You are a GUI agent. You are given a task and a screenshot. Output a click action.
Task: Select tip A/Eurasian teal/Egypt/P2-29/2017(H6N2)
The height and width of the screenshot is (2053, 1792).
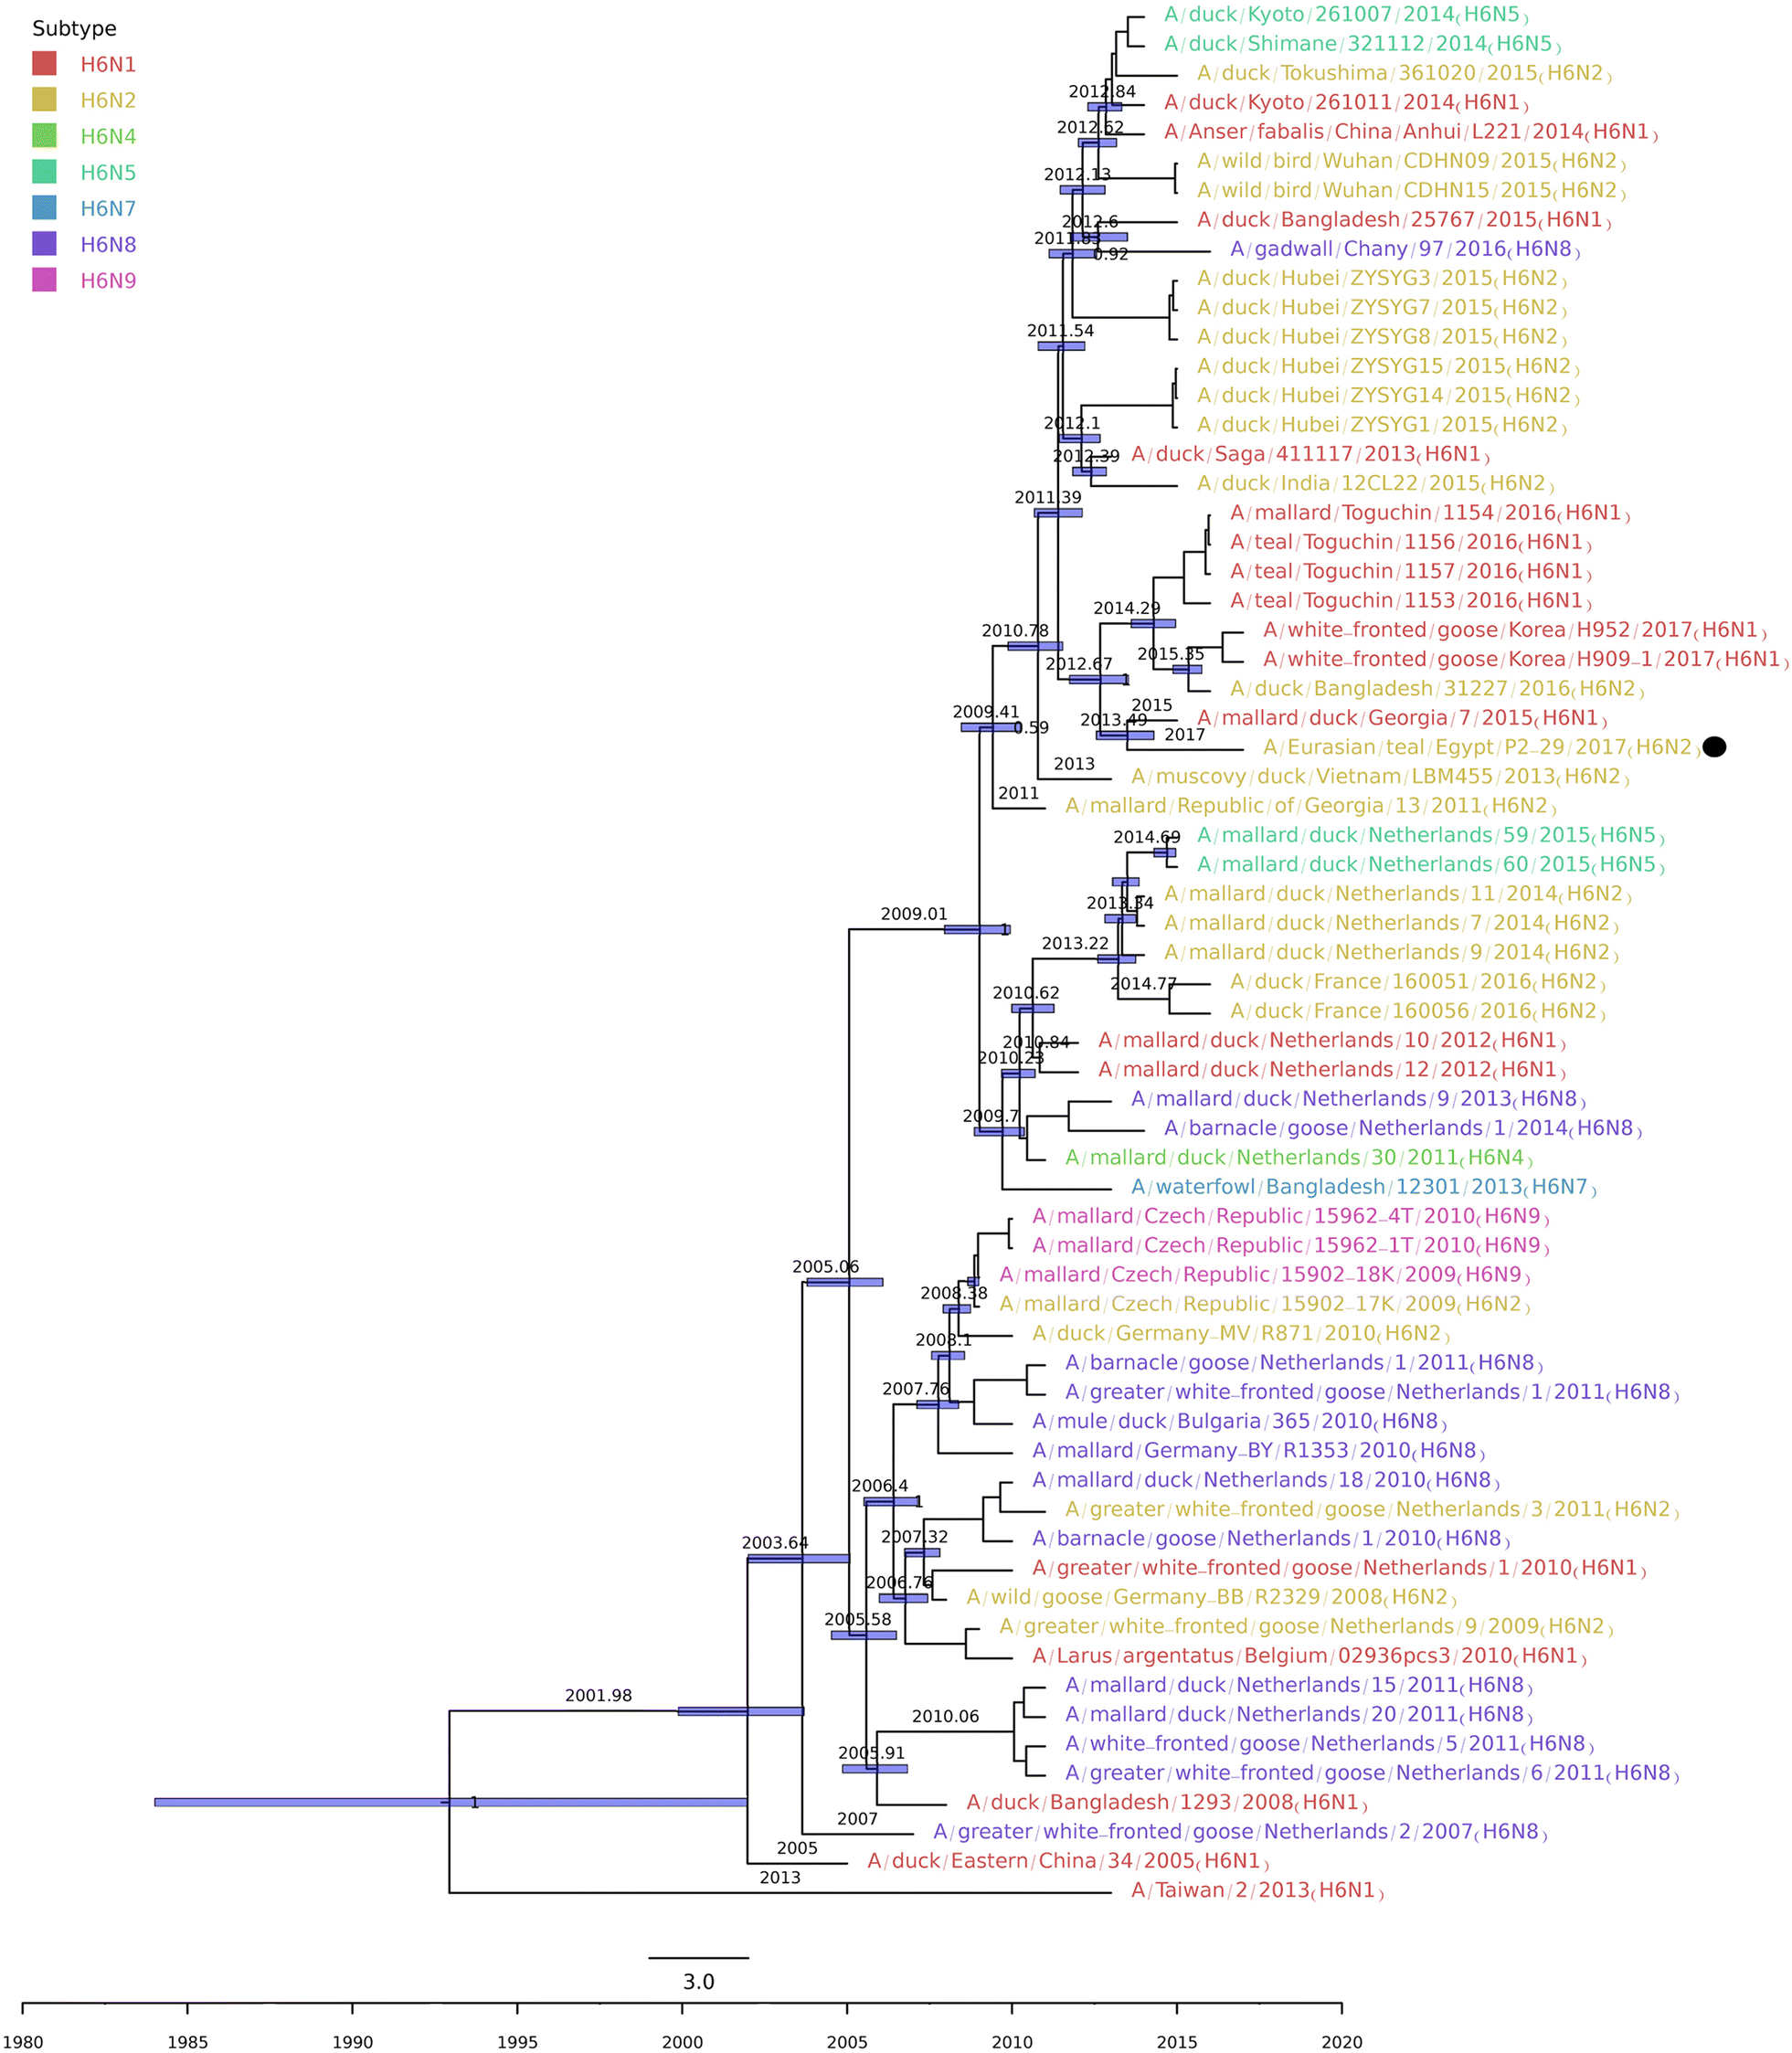[x=1481, y=748]
